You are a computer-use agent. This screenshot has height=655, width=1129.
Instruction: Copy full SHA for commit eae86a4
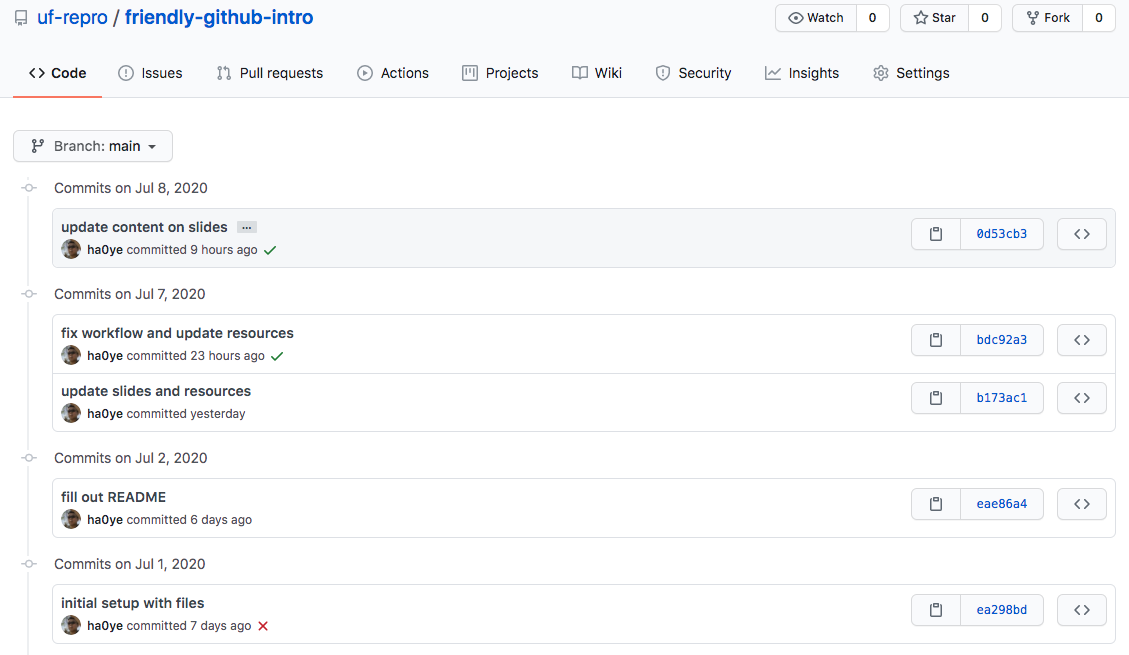[935, 504]
